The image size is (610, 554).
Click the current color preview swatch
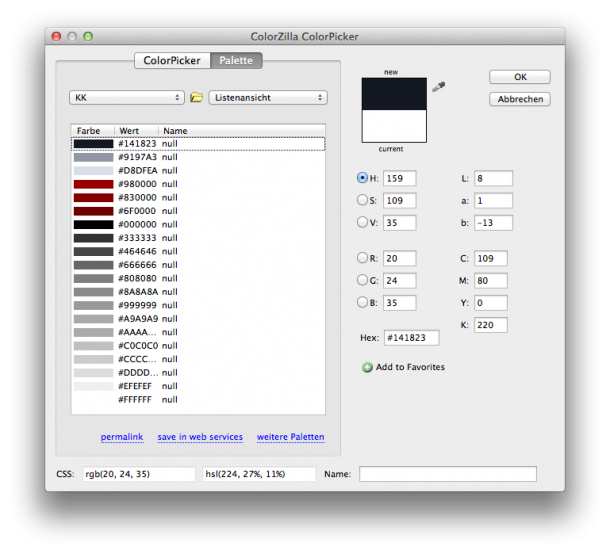394,126
